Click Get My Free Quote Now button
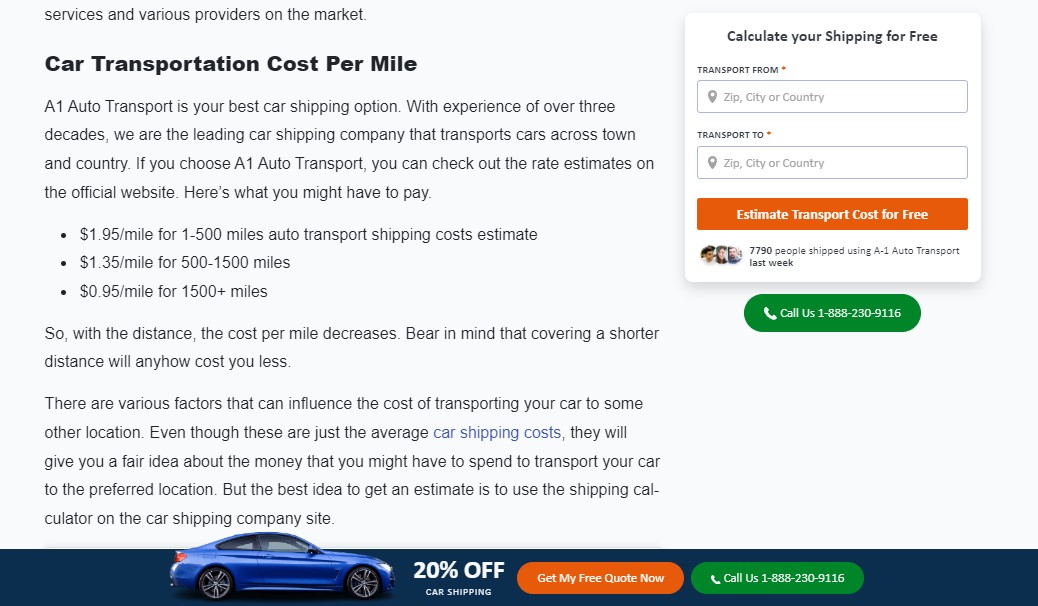Viewport: 1038px width, 606px height. pos(600,578)
